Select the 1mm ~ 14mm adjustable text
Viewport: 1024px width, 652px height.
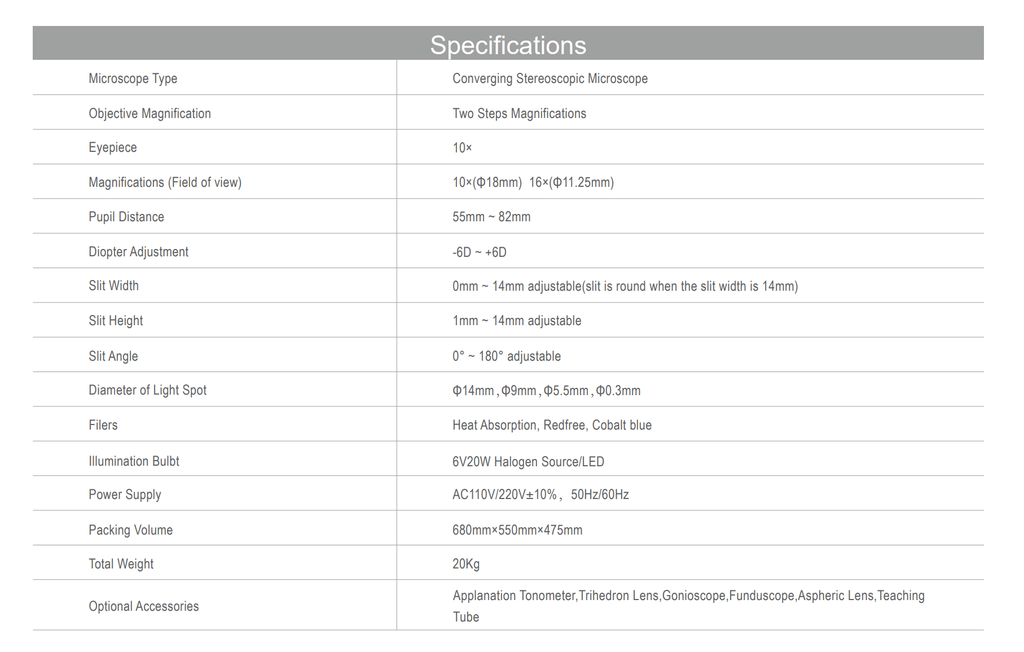517,321
